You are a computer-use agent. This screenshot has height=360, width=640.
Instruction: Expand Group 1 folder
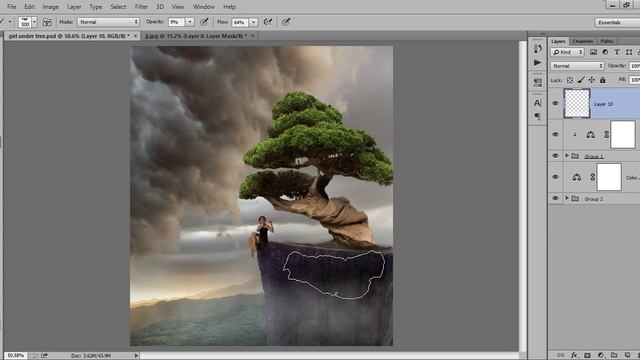point(567,156)
